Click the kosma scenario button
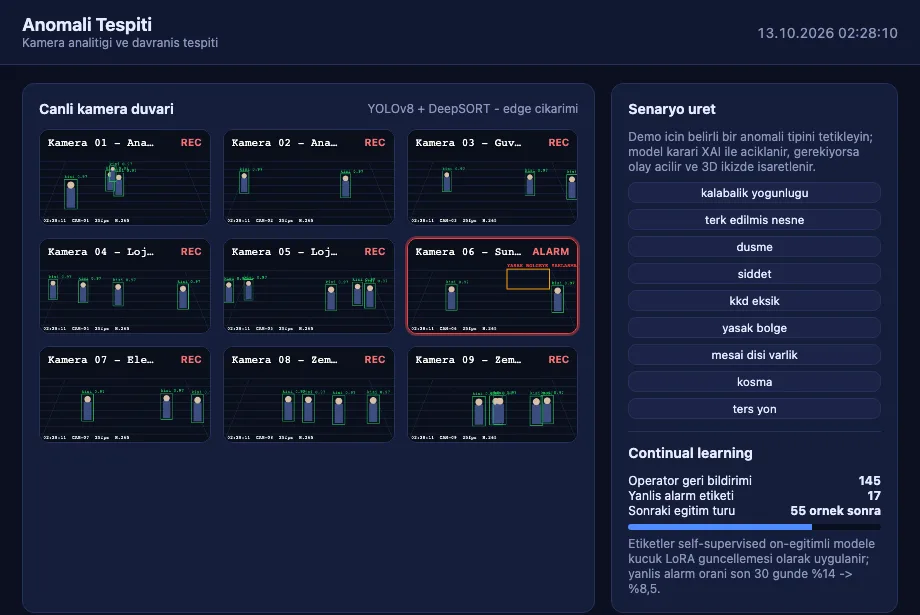 click(x=754, y=381)
